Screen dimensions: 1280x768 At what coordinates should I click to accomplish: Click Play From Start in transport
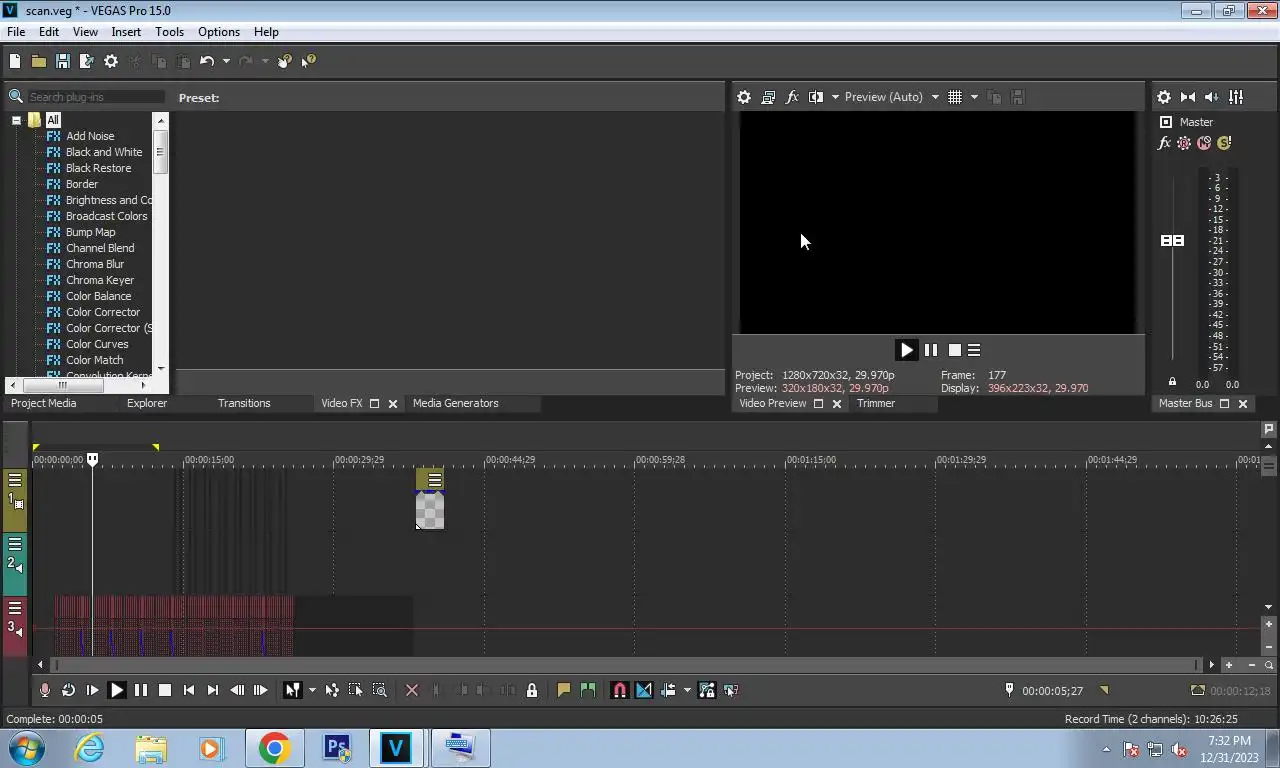pyautogui.click(x=92, y=690)
